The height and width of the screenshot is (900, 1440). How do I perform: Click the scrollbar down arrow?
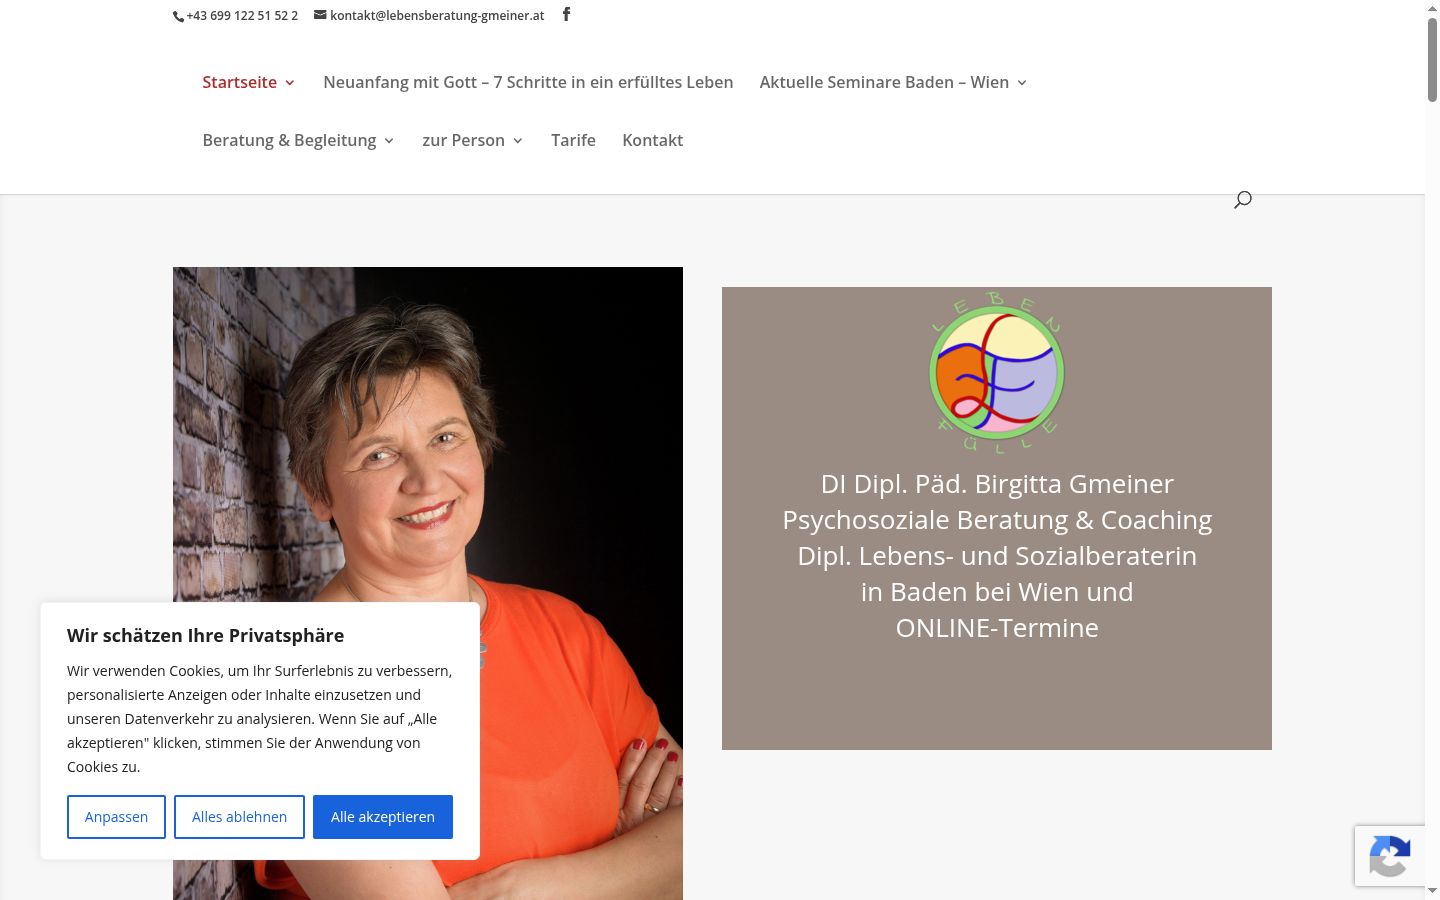click(1432, 890)
